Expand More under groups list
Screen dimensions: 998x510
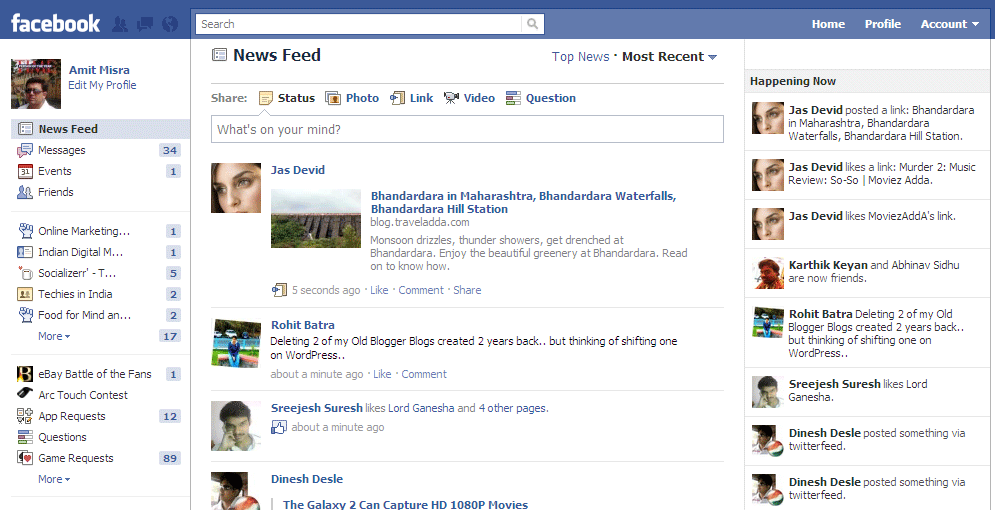point(54,336)
